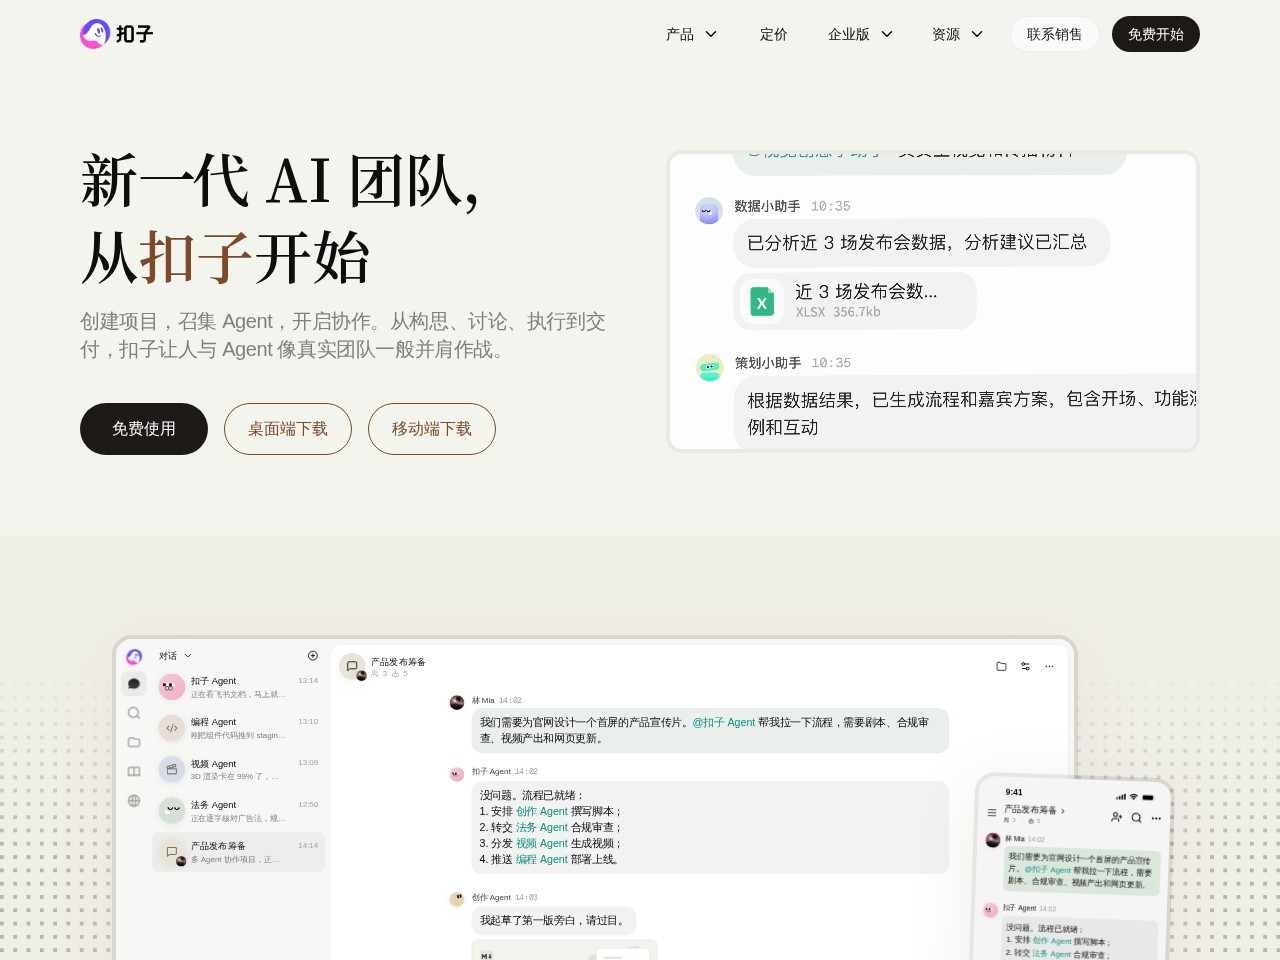Select the chat bubble icon in mockup sidebar
This screenshot has width=1280, height=960.
[x=134, y=684]
